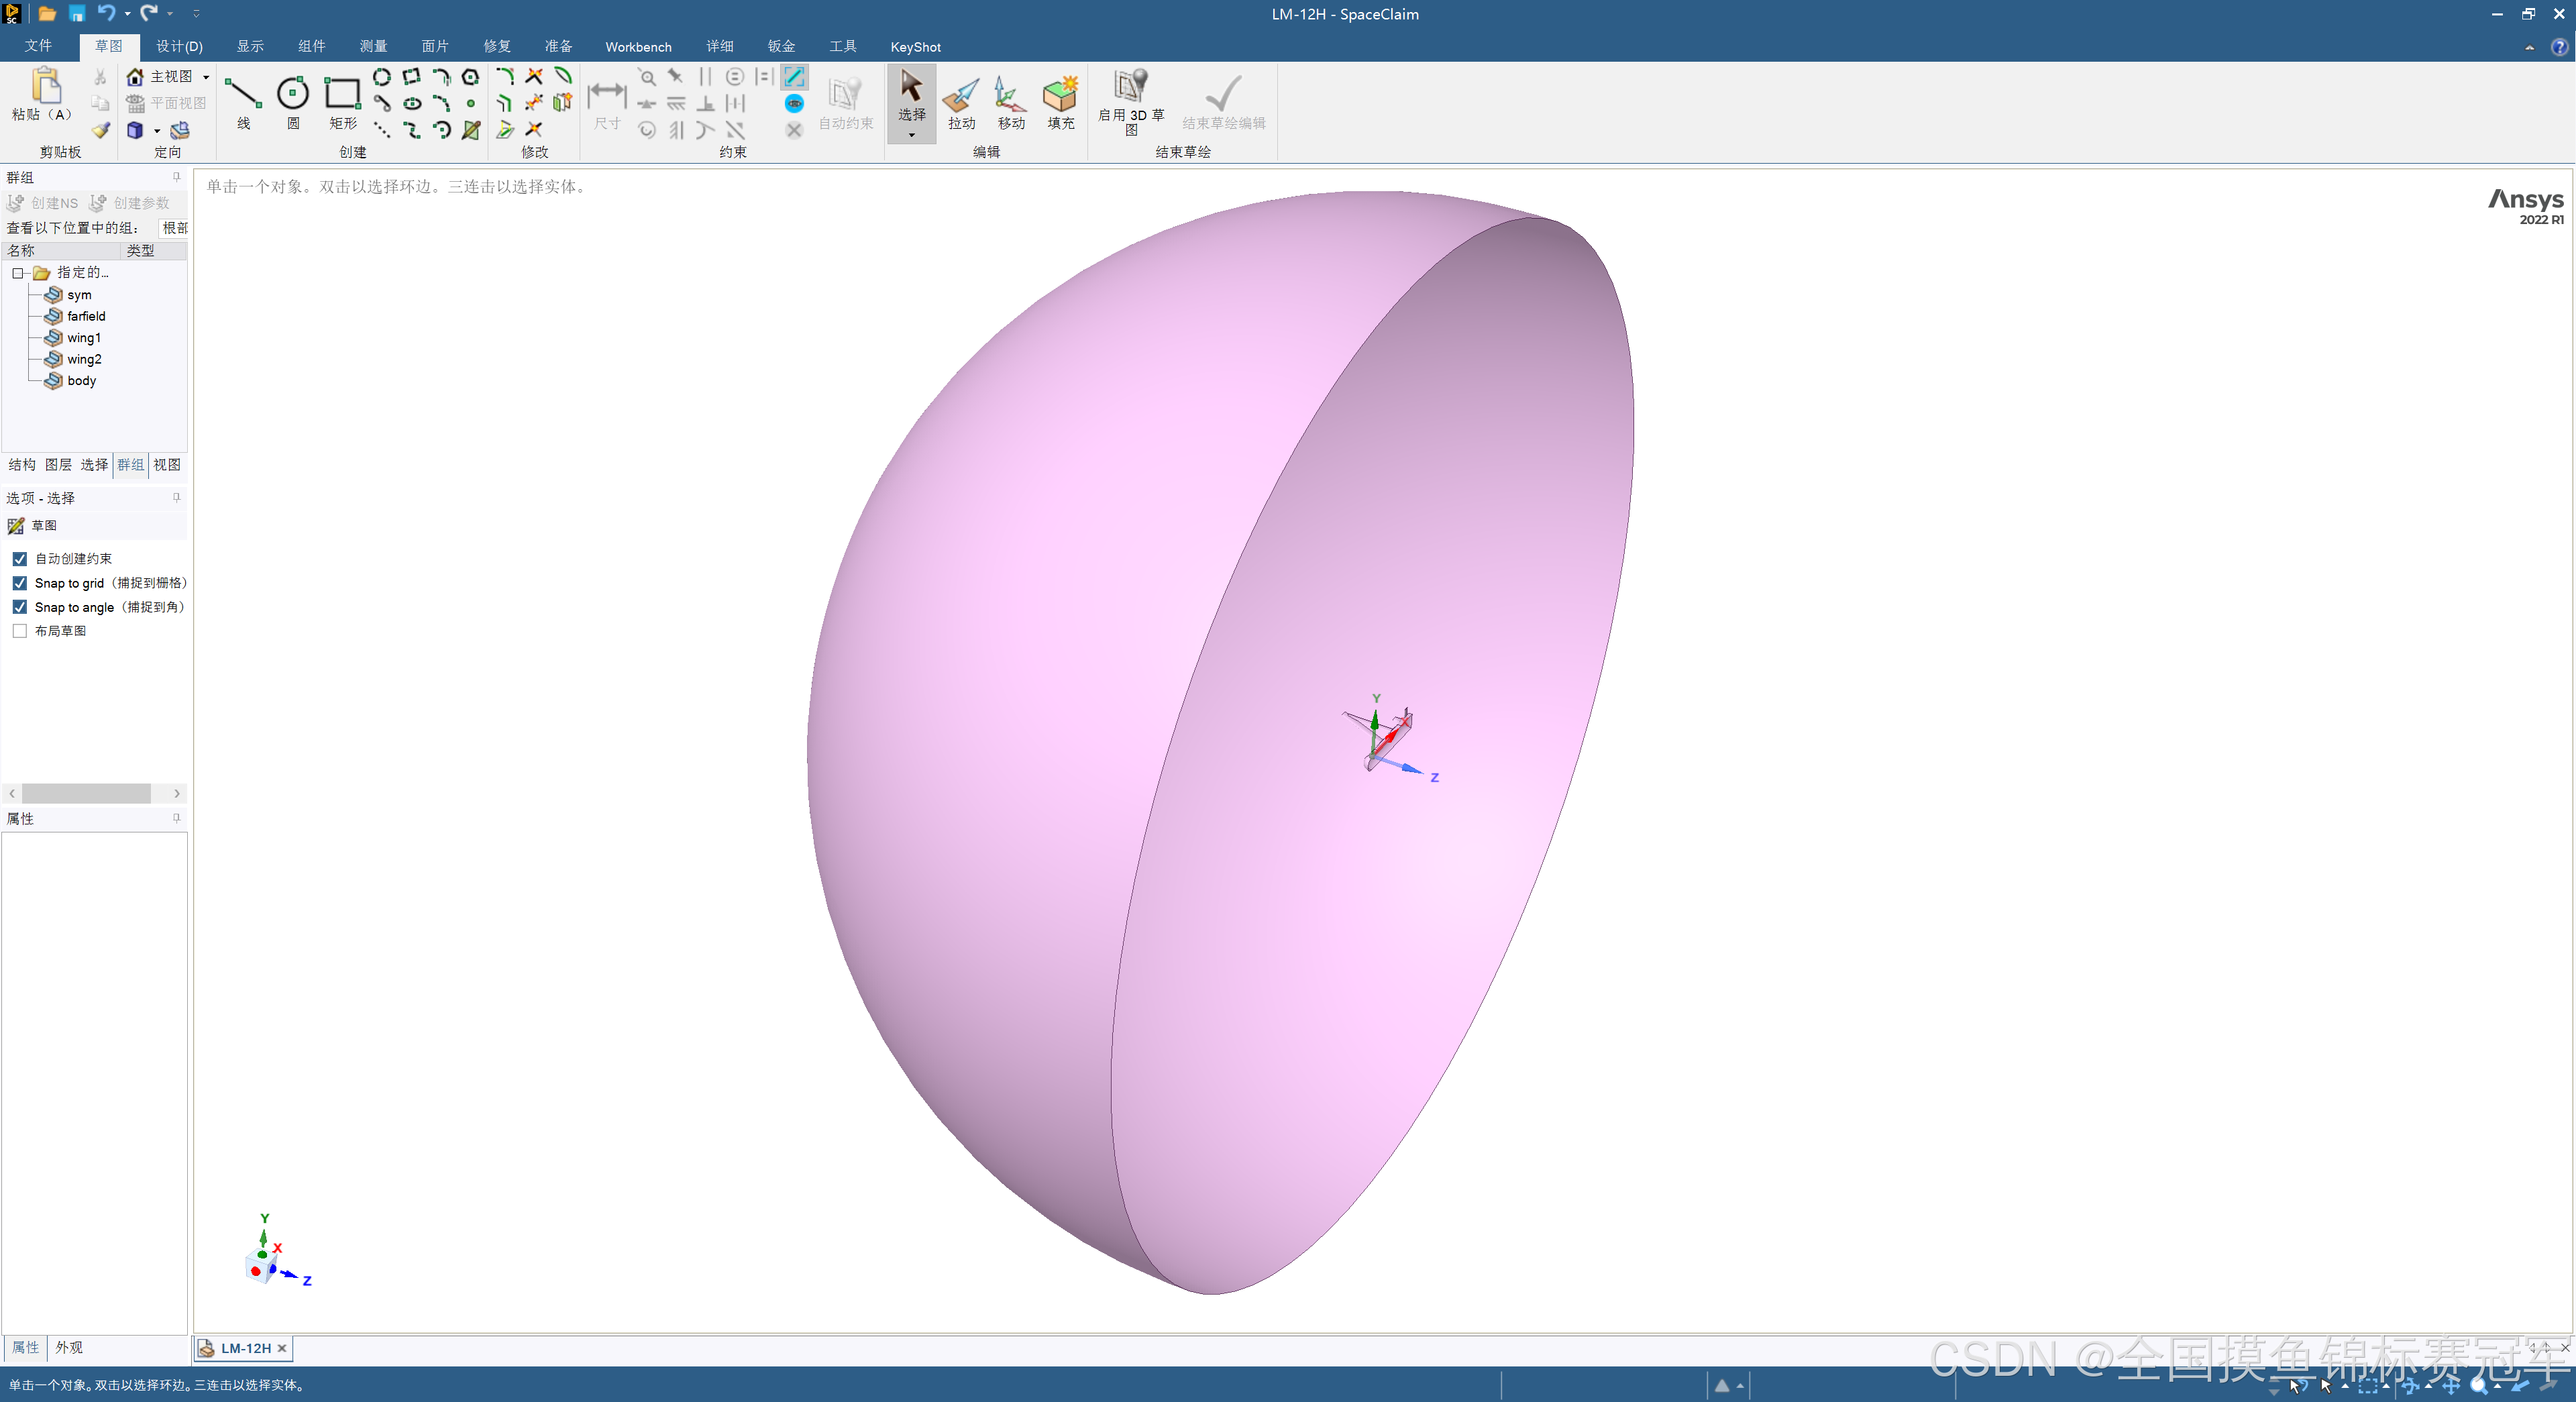
Task: Switch to the Appearance bottom tab
Action: [x=69, y=1348]
